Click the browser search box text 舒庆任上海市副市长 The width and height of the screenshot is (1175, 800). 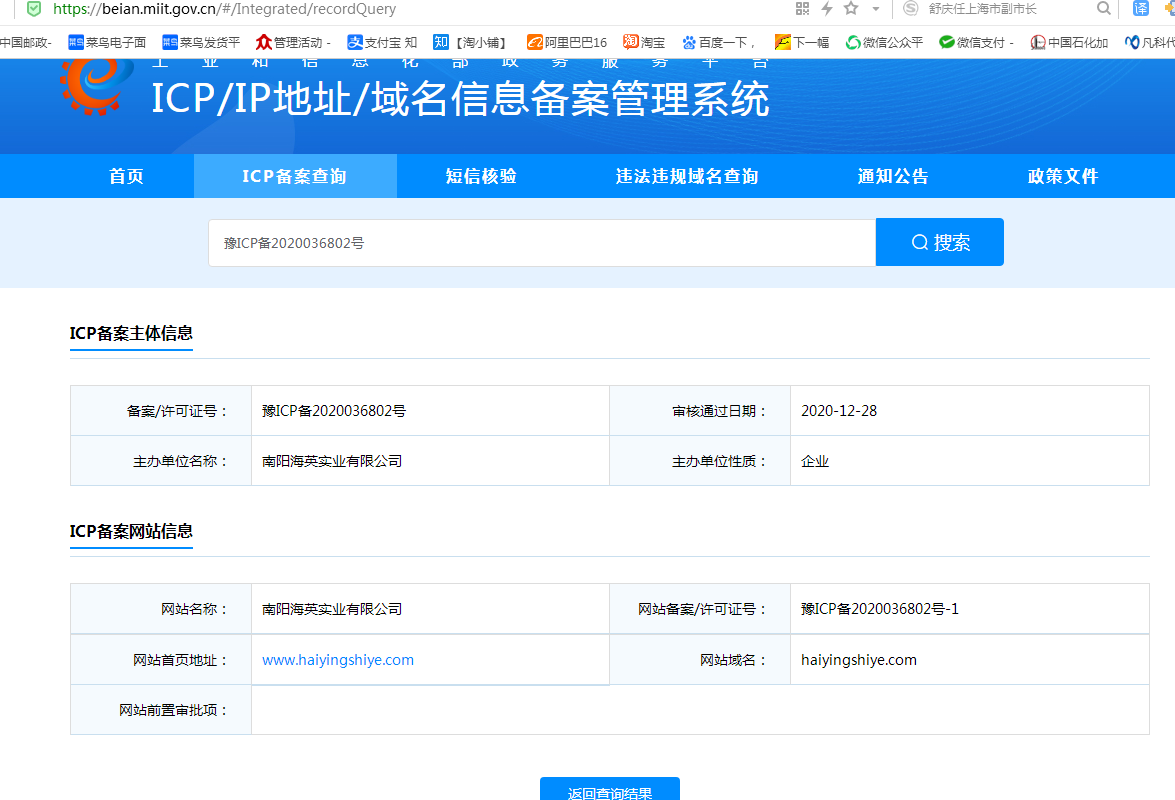[982, 9]
